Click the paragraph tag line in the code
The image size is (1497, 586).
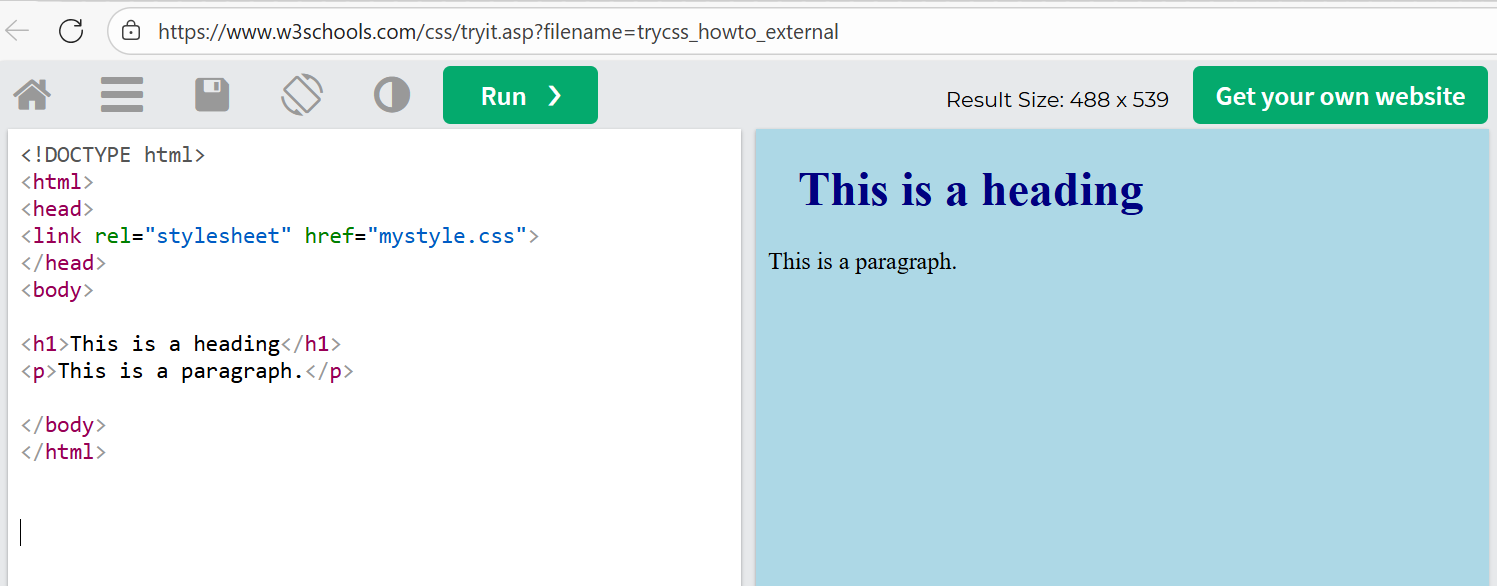point(187,371)
